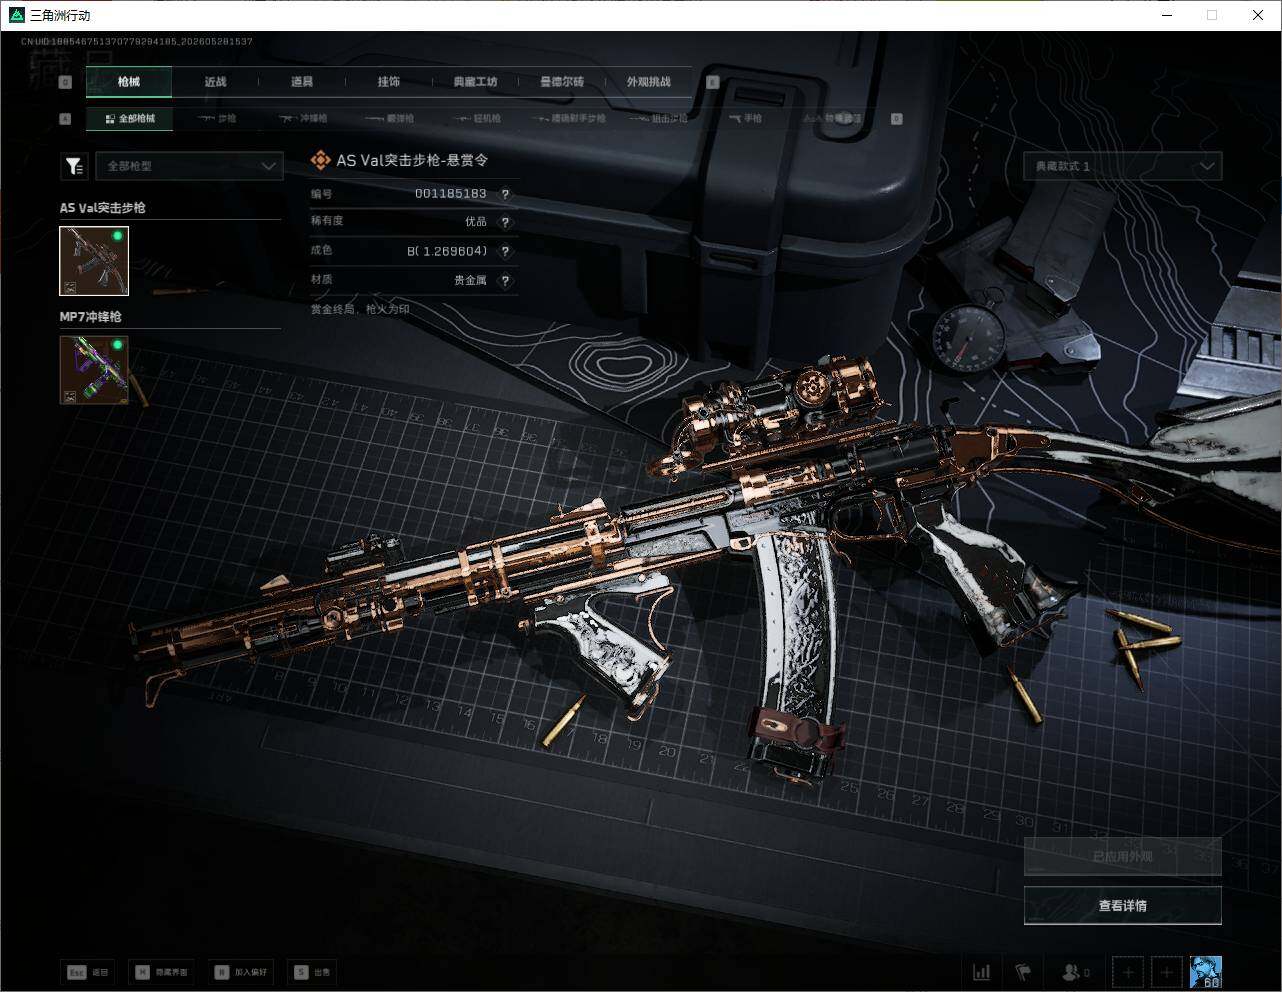This screenshot has height=992, width=1282.
Task: Select the AS Val skin thumbnail
Action: click(94, 261)
